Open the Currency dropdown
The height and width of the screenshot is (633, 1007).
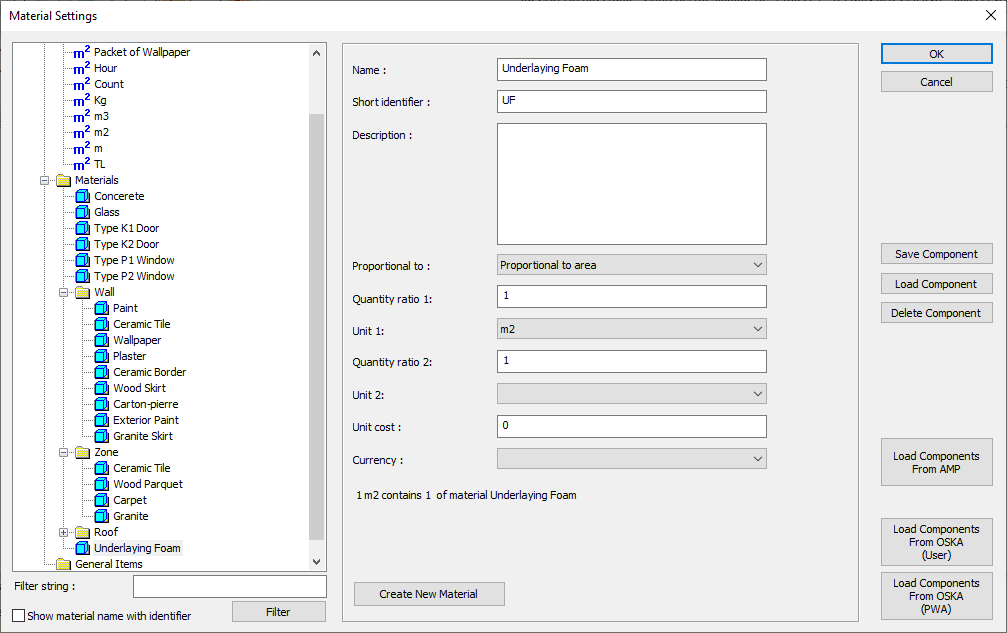coord(631,459)
